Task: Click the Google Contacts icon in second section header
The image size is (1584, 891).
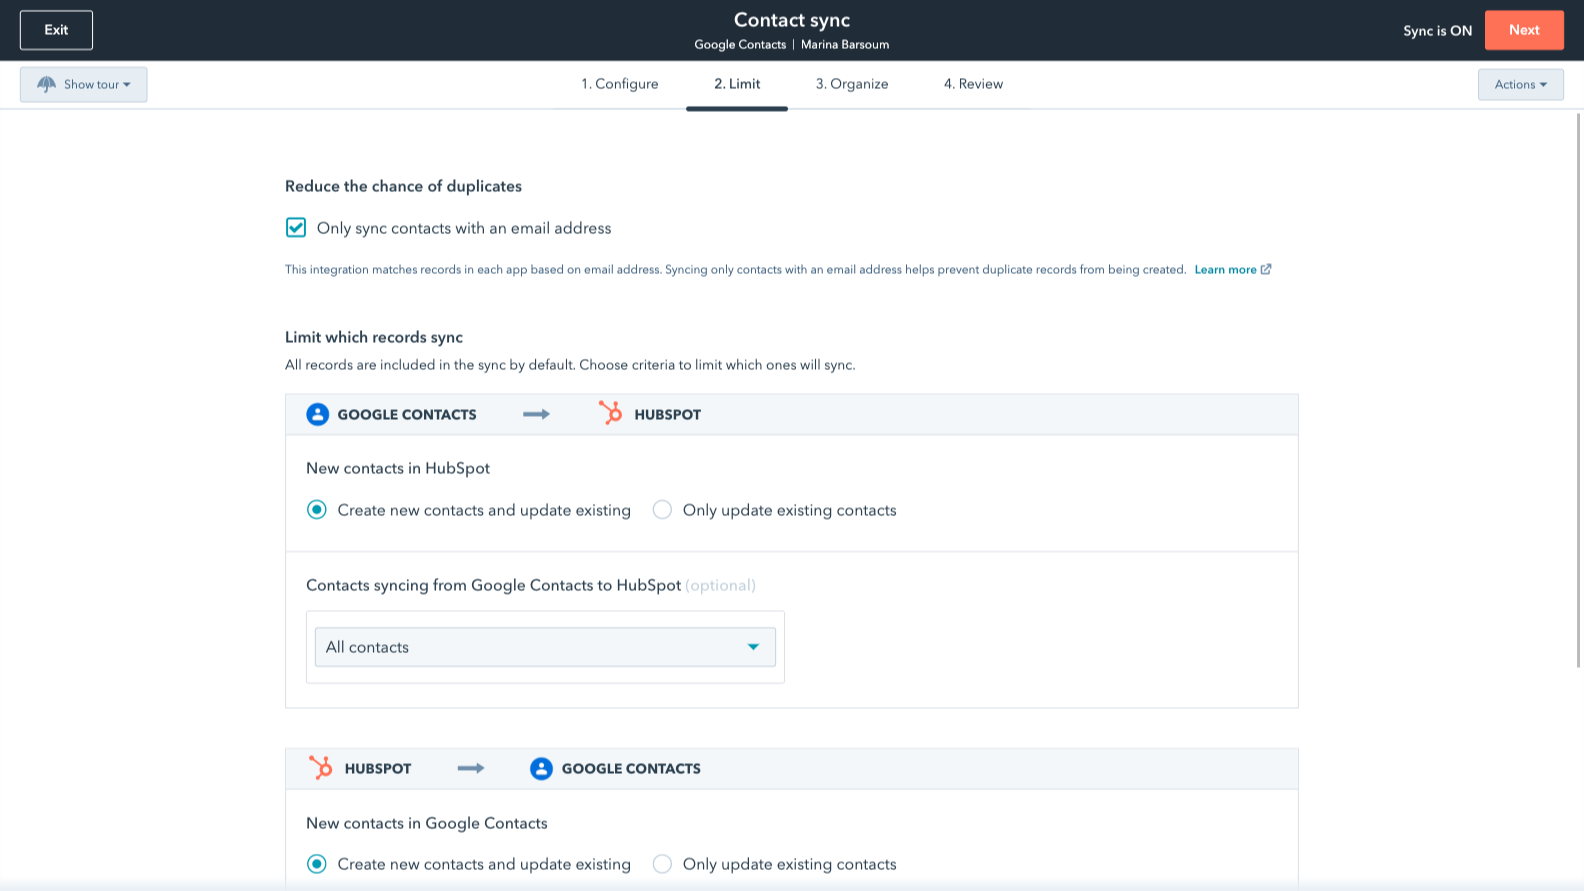Action: (x=541, y=768)
